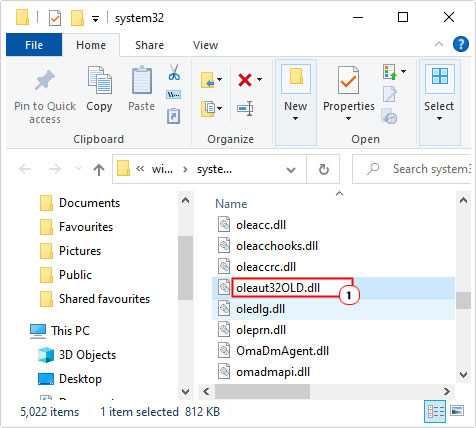Open Quick Access Toolbar customize dropdown
Screen dimensions: 476x428
96,19
